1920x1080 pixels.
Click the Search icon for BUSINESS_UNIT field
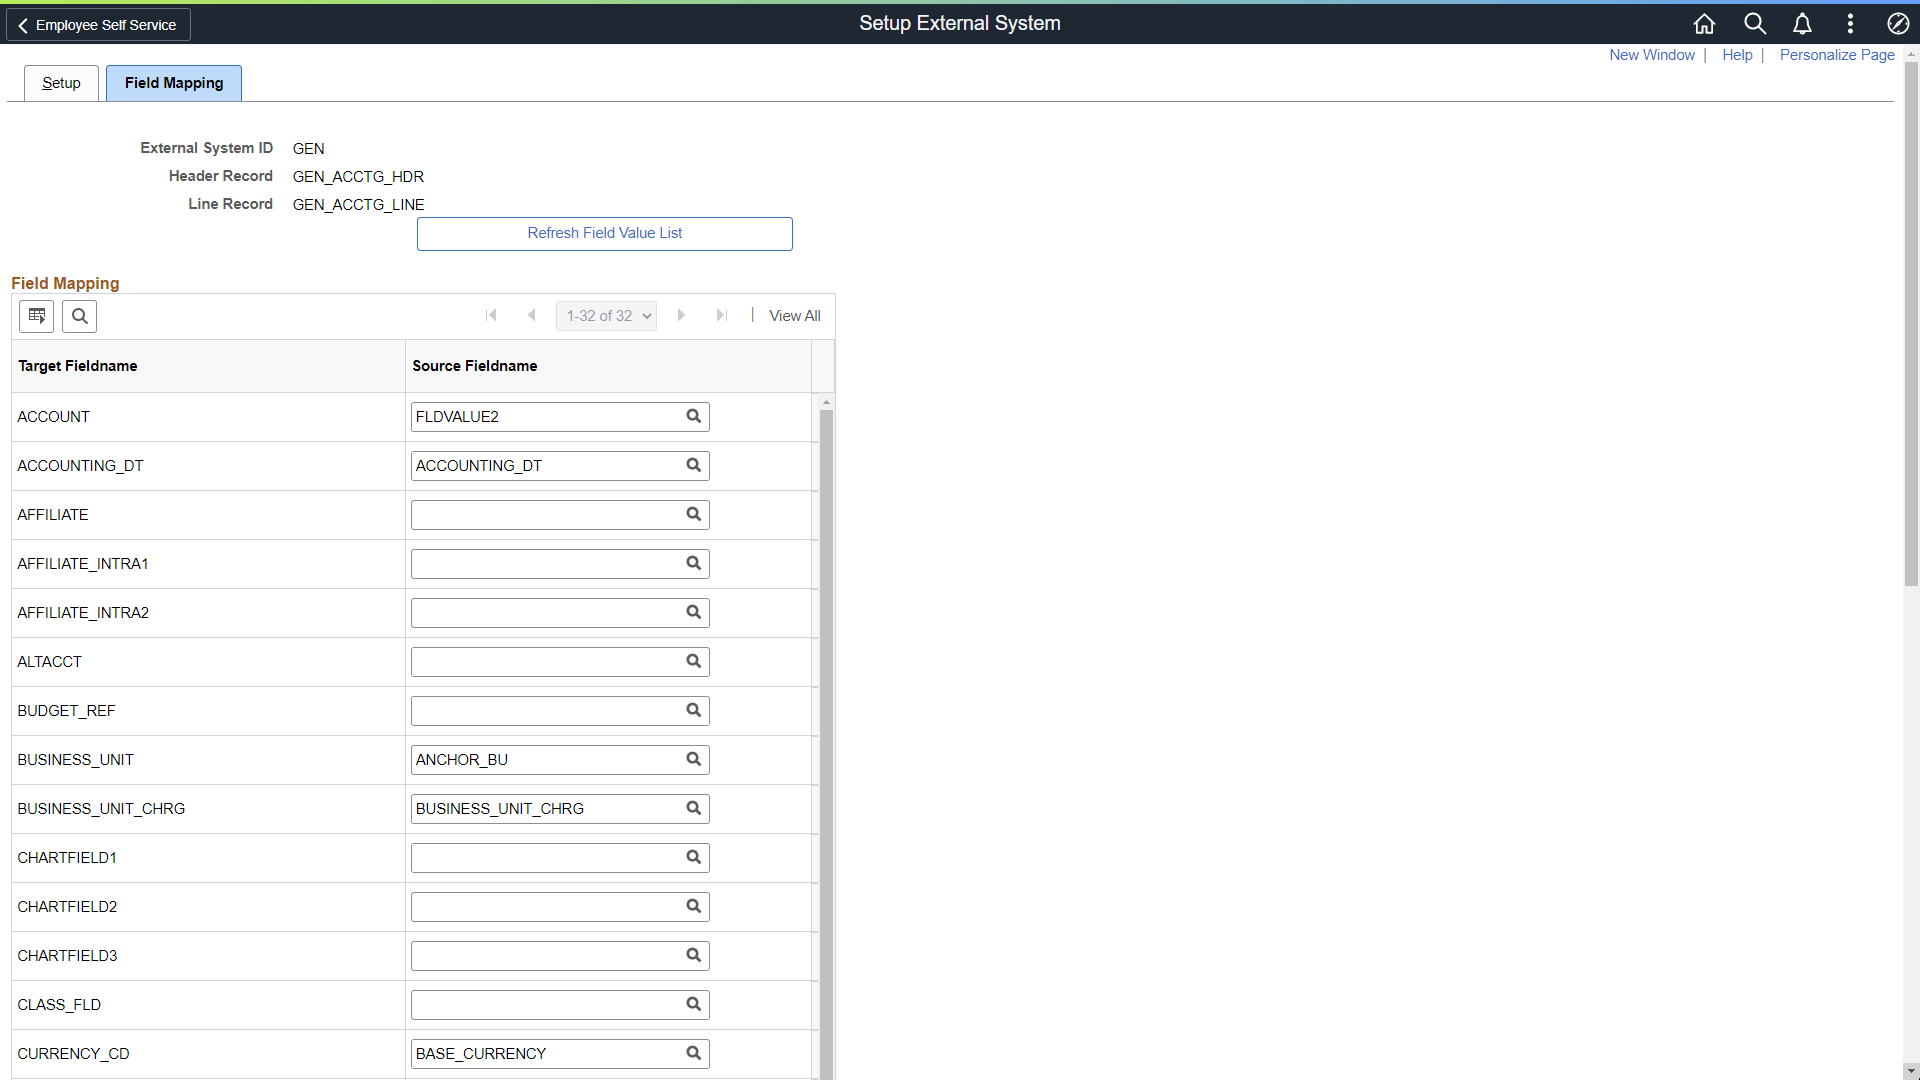coord(694,758)
